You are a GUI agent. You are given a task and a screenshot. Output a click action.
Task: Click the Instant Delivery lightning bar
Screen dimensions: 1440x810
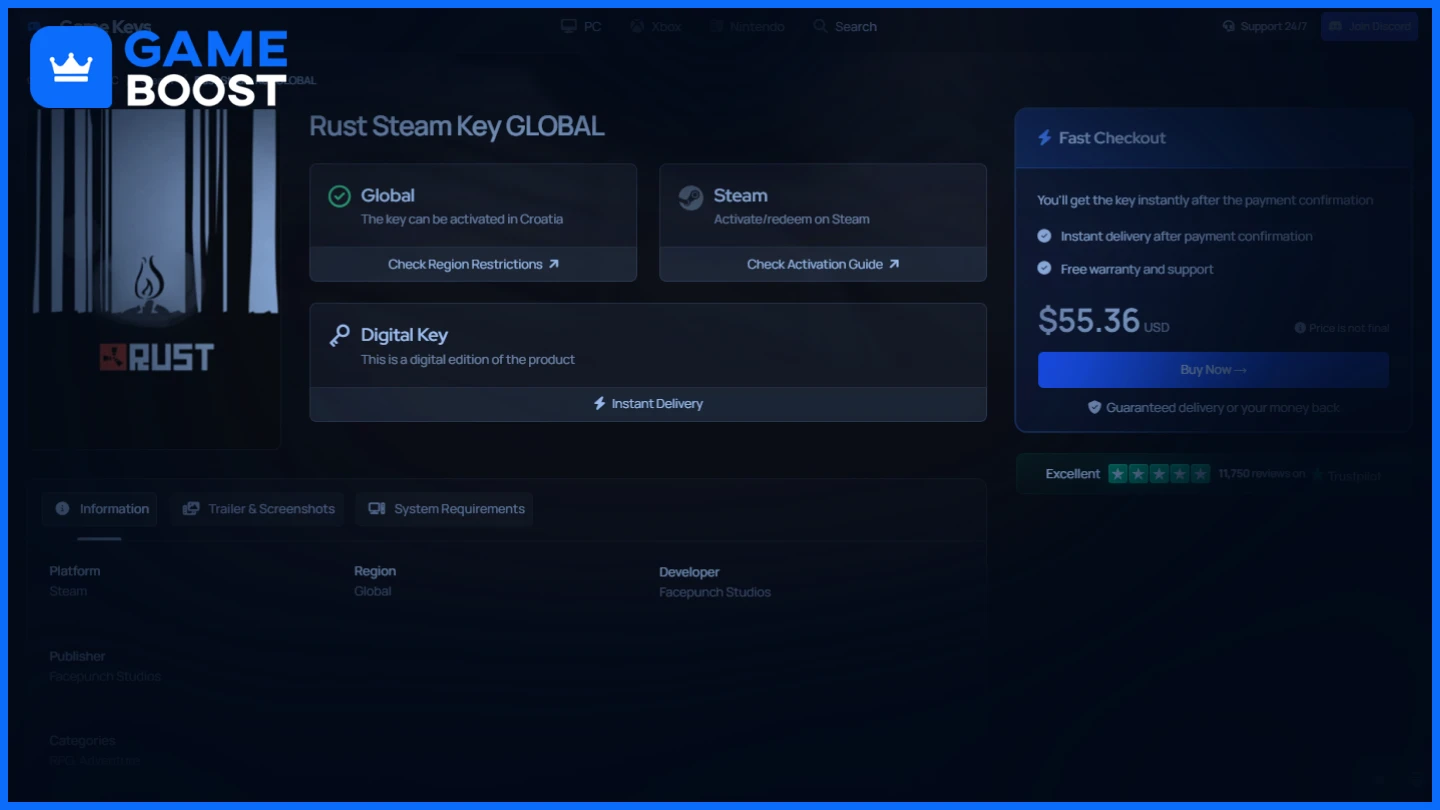(648, 404)
